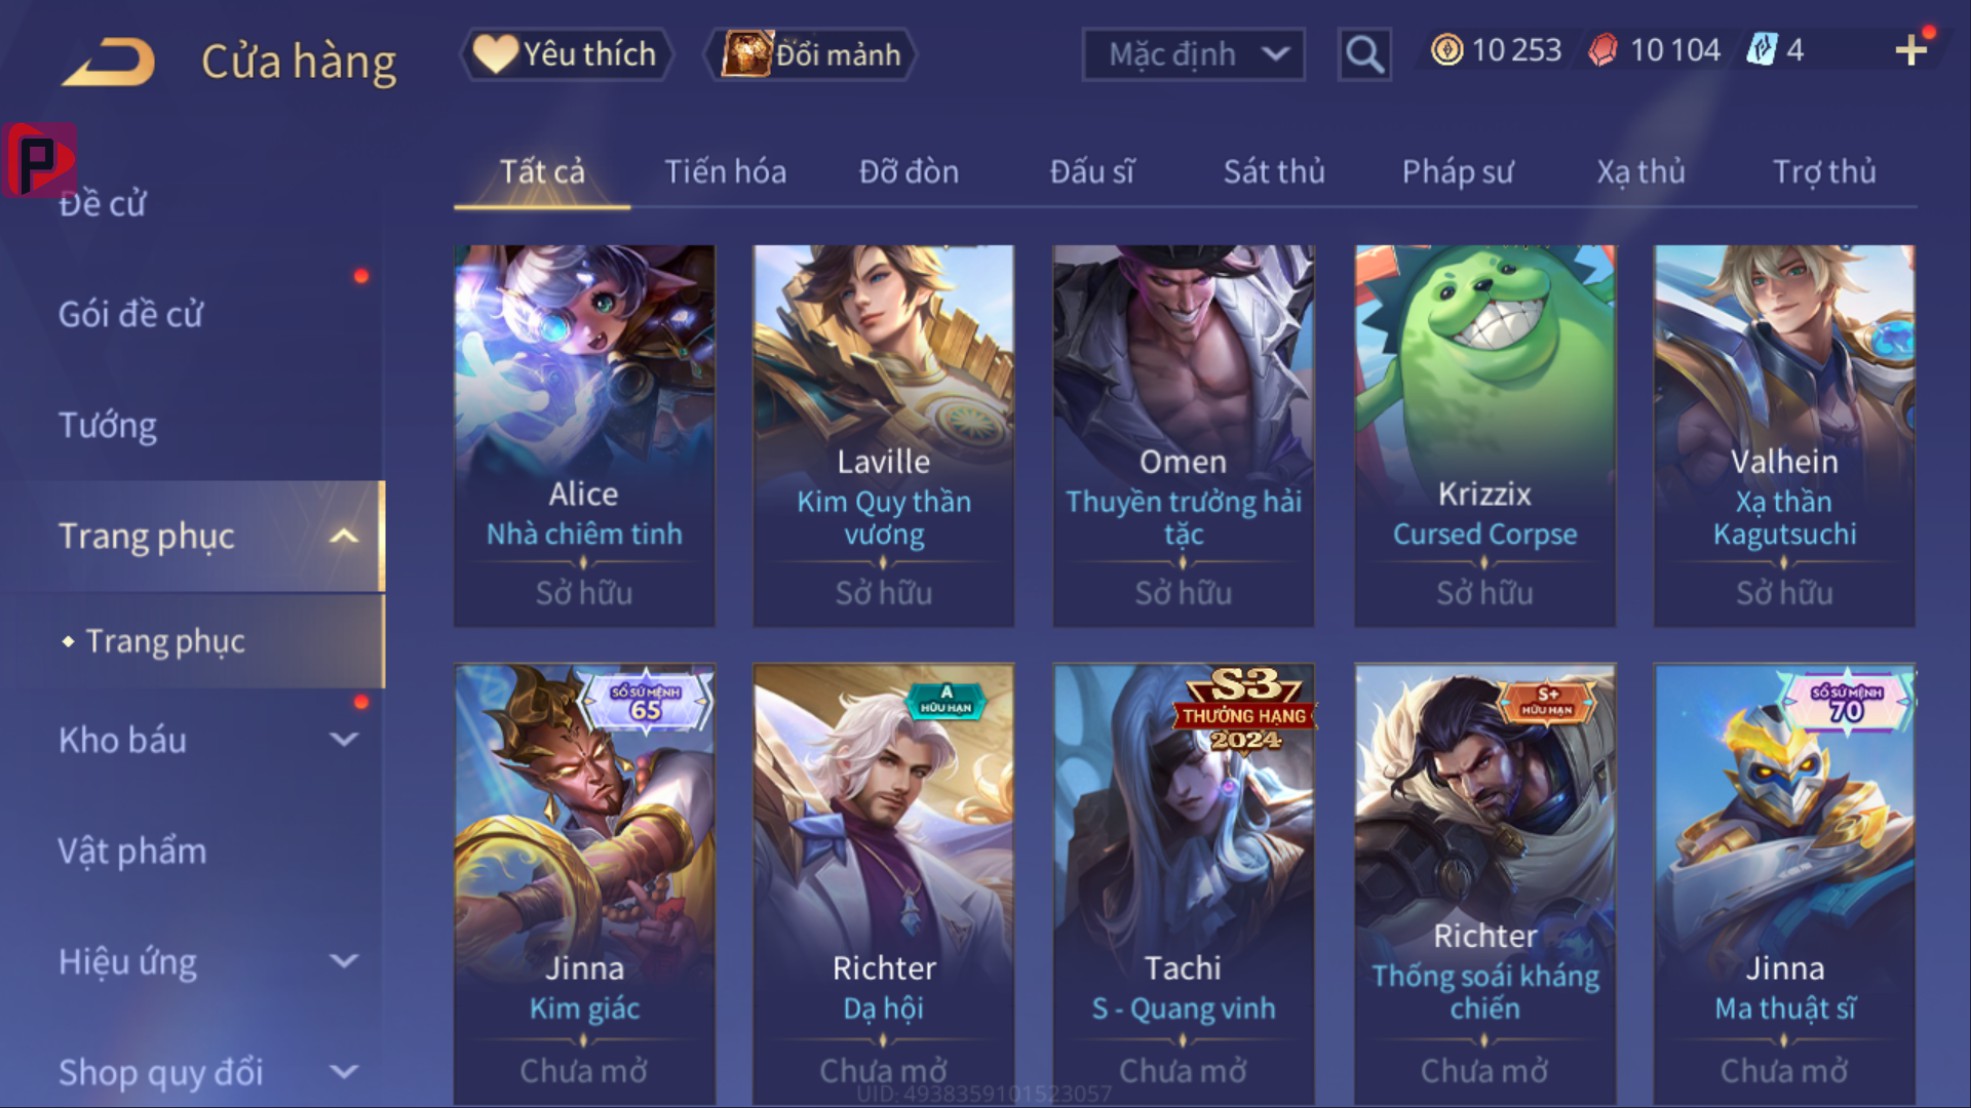Tap the gold coin currency icon

(1446, 50)
